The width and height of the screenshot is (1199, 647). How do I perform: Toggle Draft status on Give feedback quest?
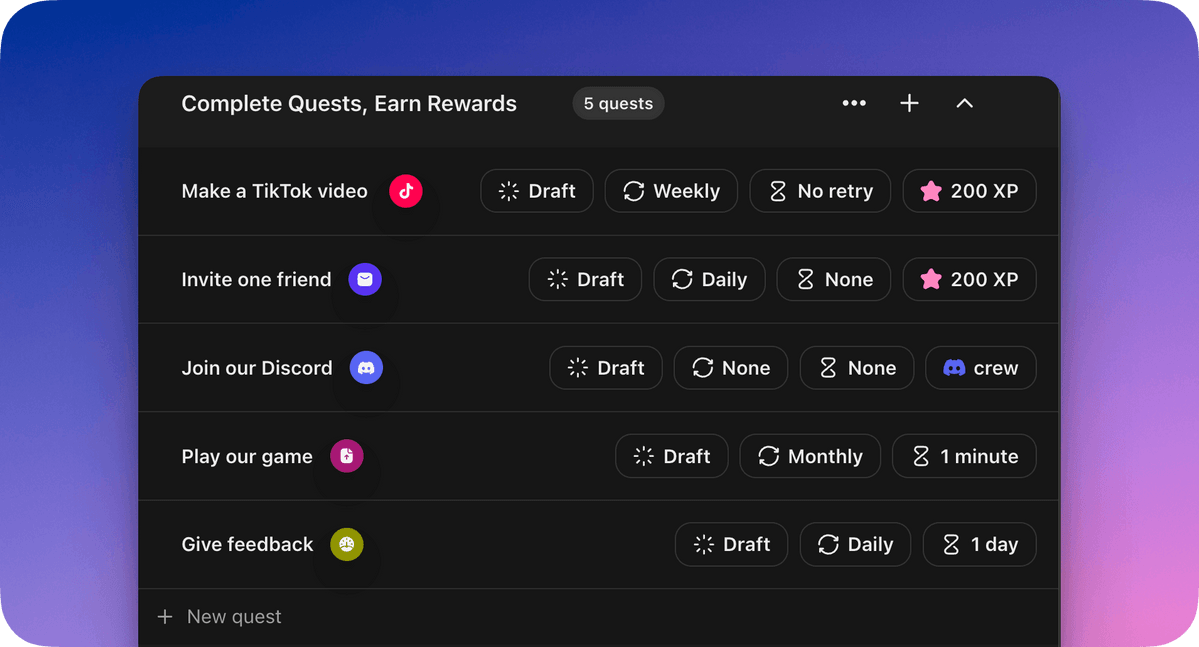[731, 544]
